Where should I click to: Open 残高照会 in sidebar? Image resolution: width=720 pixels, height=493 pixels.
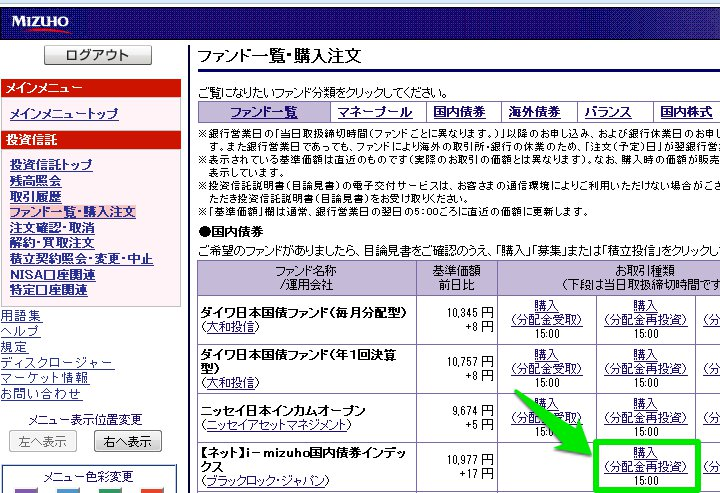[x=35, y=181]
